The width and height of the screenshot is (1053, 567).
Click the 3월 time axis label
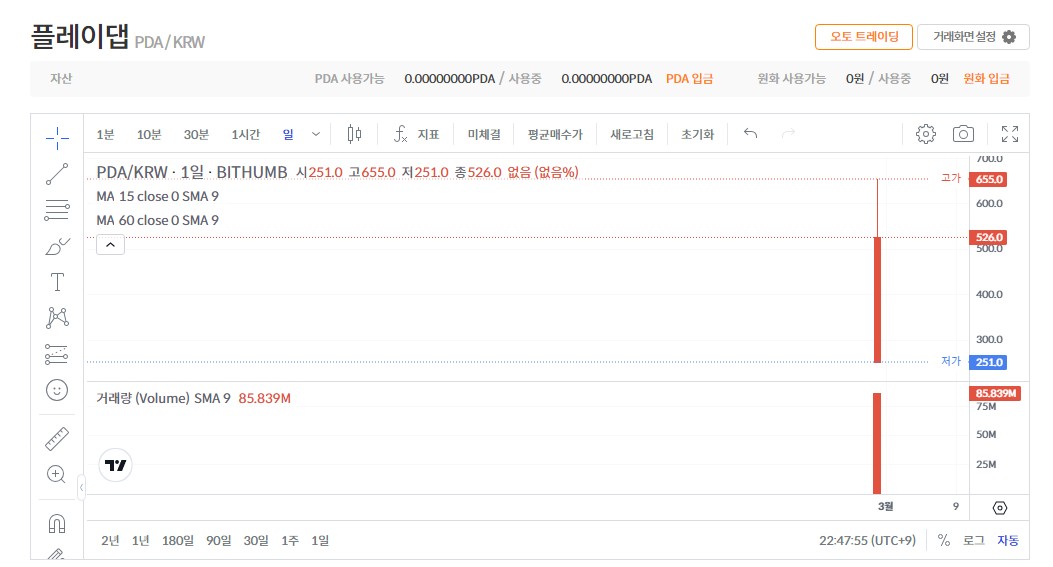pos(886,507)
